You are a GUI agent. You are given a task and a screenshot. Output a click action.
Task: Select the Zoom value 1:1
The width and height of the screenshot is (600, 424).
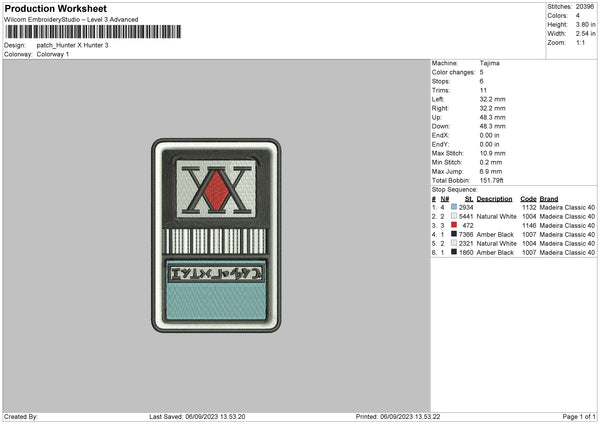pos(580,42)
